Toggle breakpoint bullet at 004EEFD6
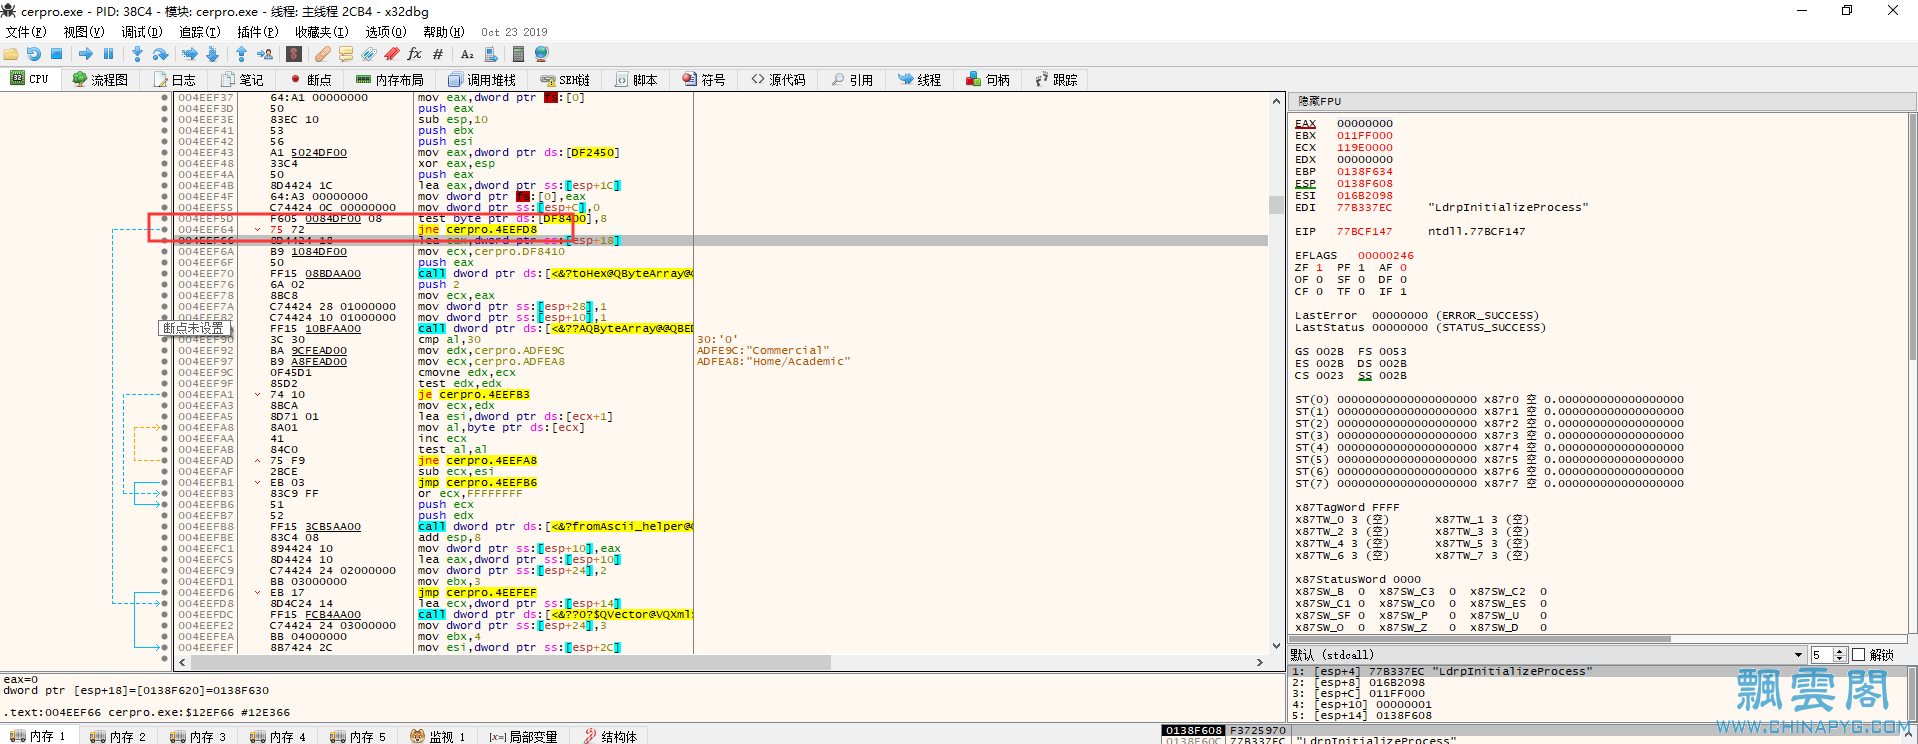1918x744 pixels. pos(165,592)
